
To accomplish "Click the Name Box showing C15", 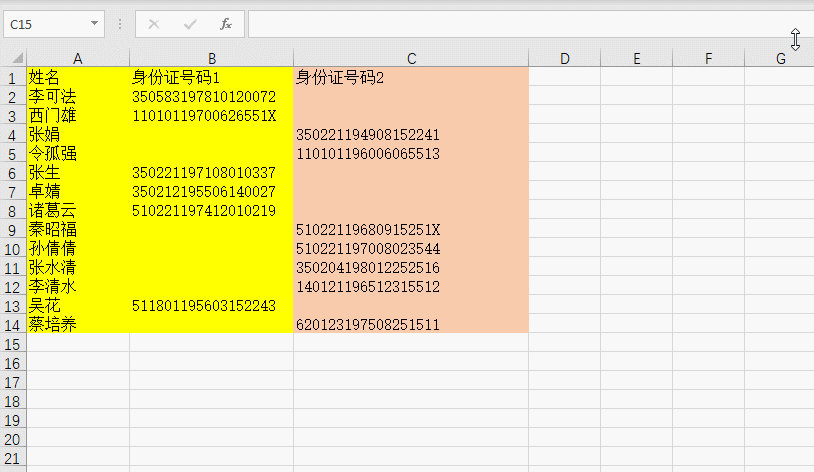I will coord(45,24).
